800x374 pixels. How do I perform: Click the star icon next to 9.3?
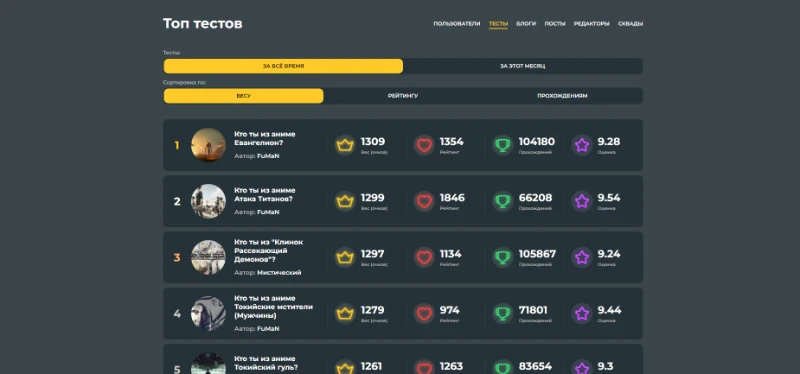click(582, 368)
